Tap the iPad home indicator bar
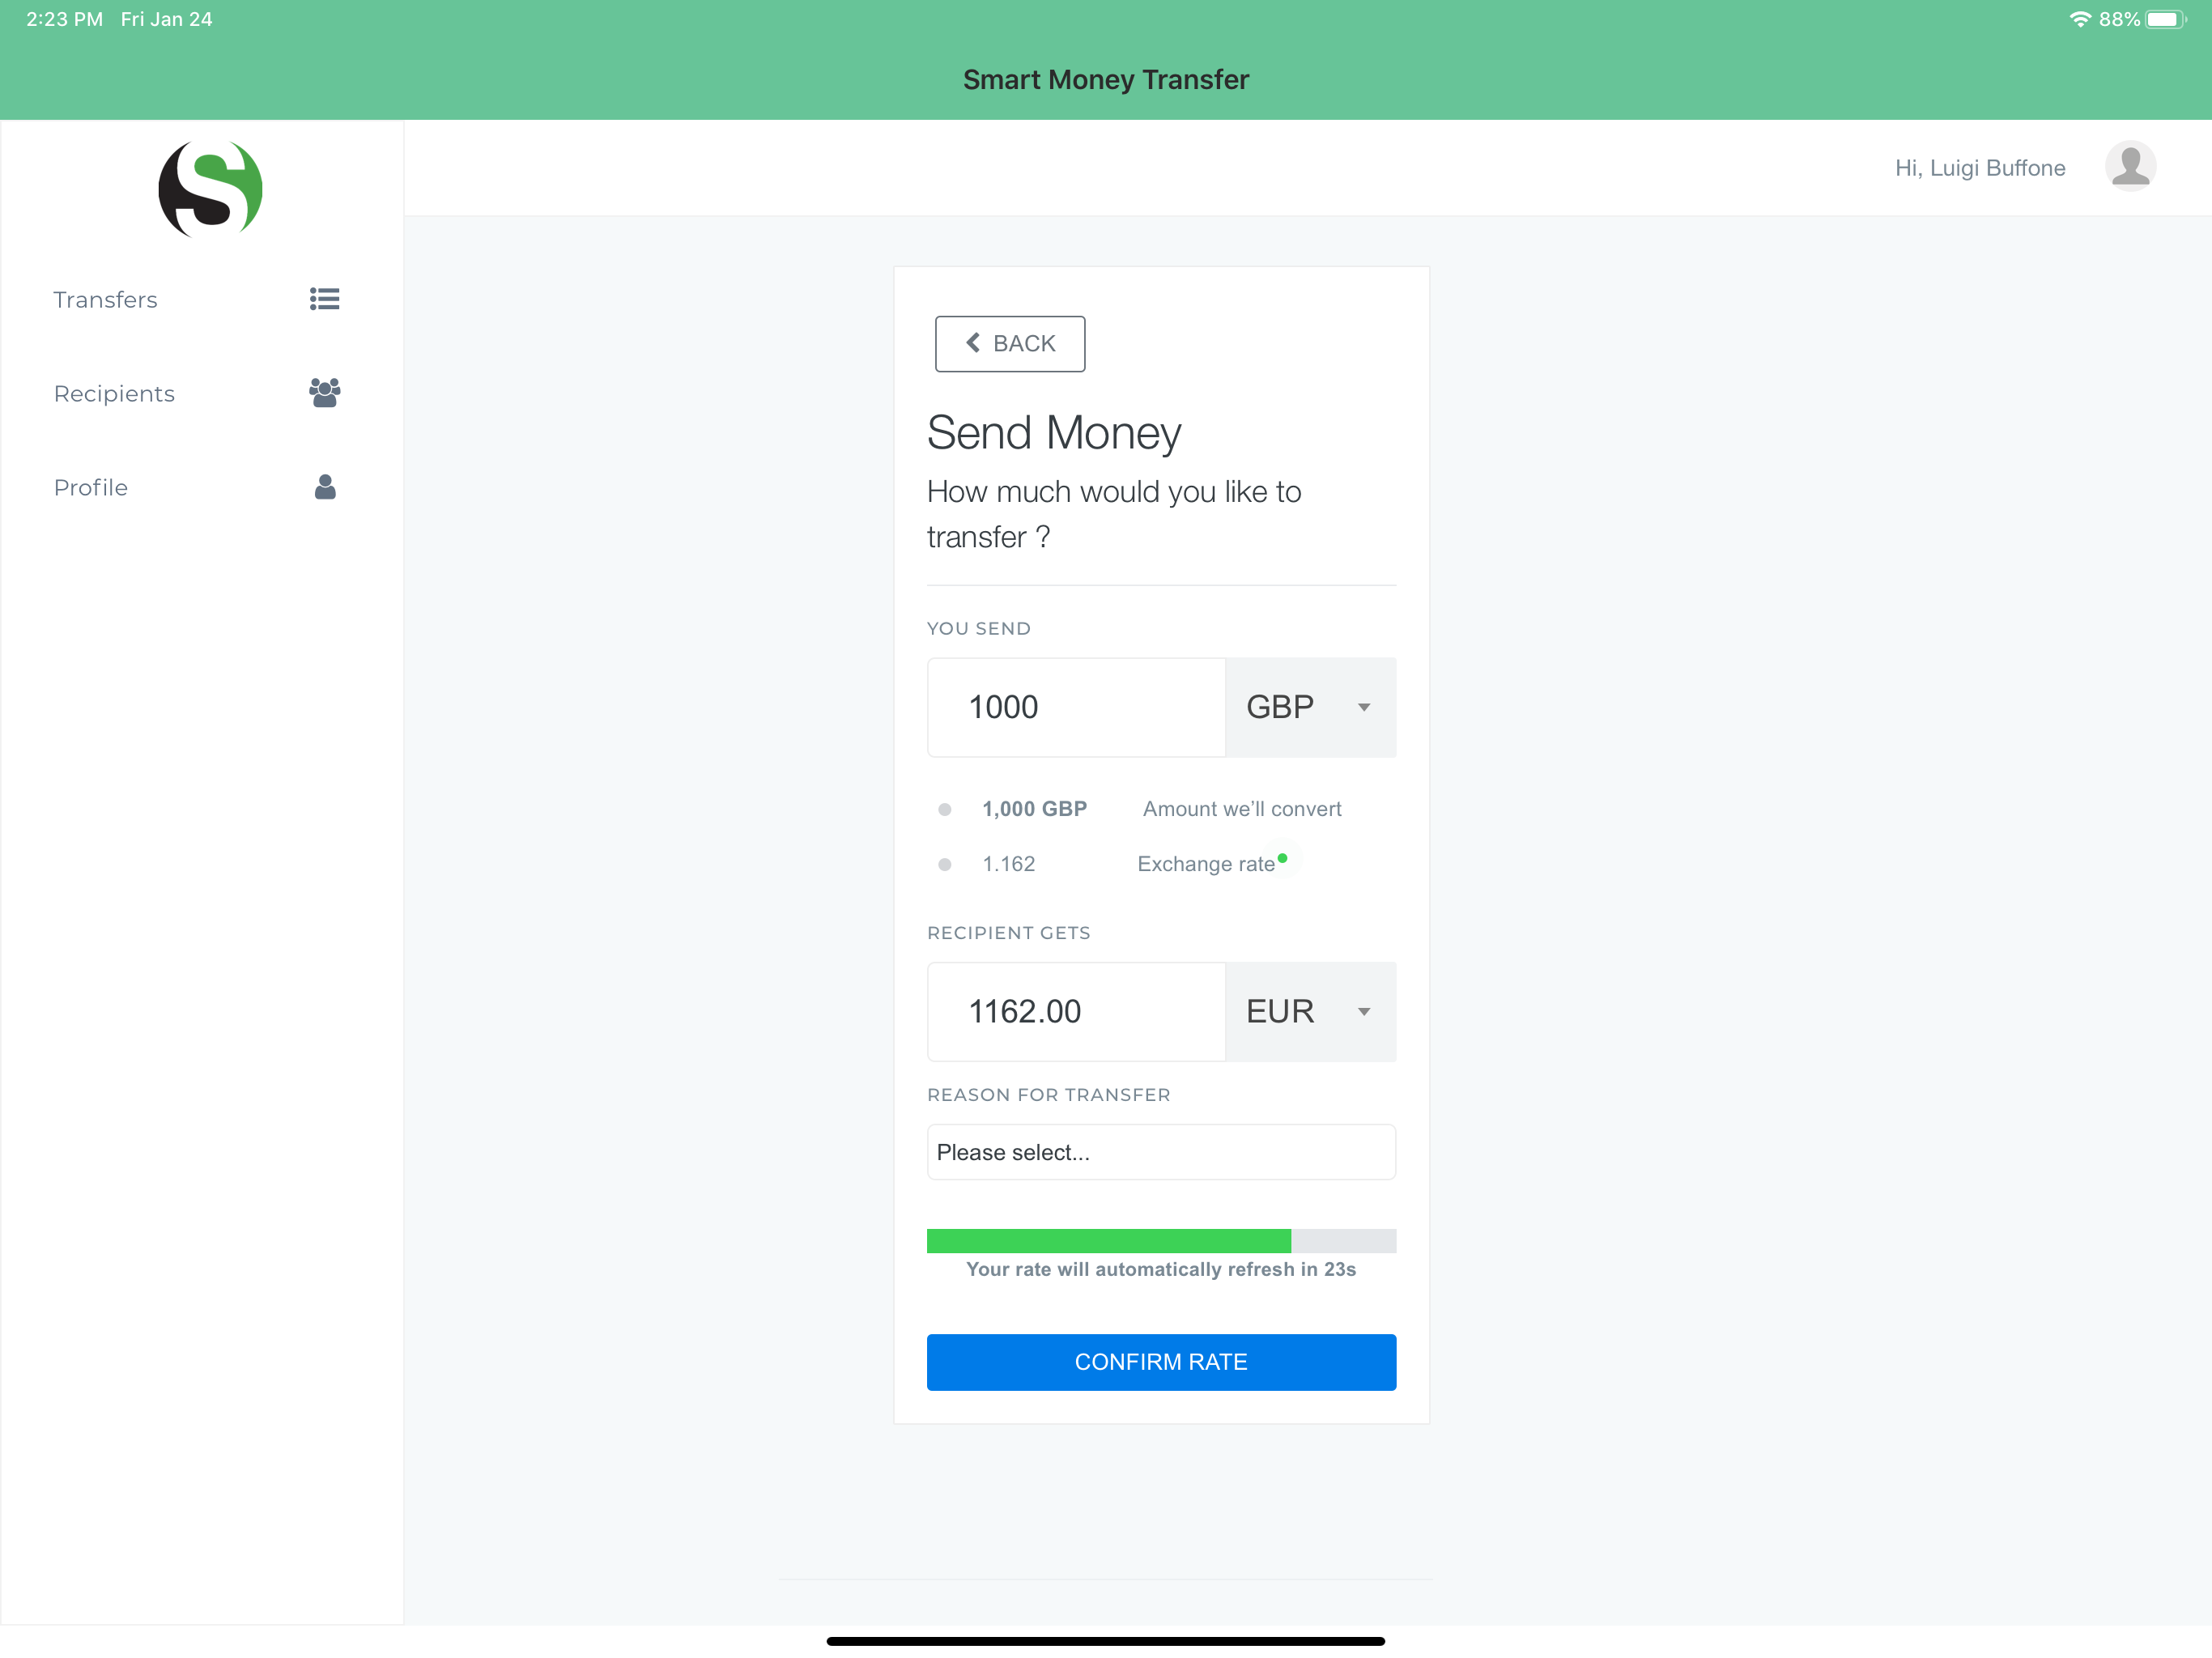The image size is (2212, 1658). click(1106, 1640)
